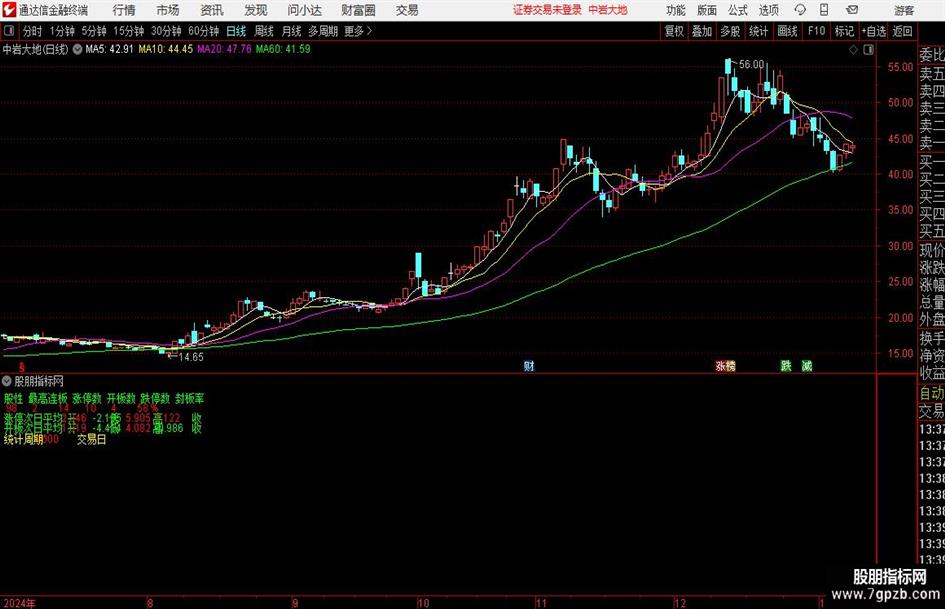Click the 统计 toolbar button

(758, 31)
